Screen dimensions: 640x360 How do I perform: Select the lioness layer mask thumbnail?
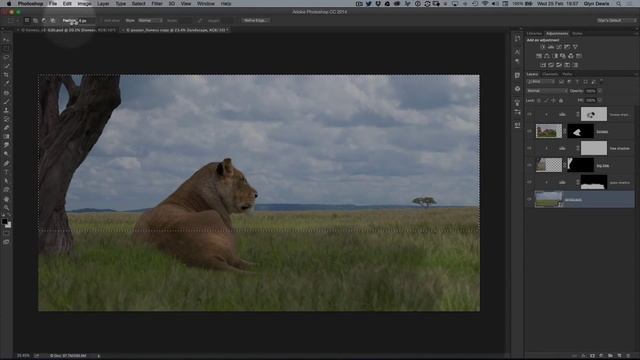point(580,131)
